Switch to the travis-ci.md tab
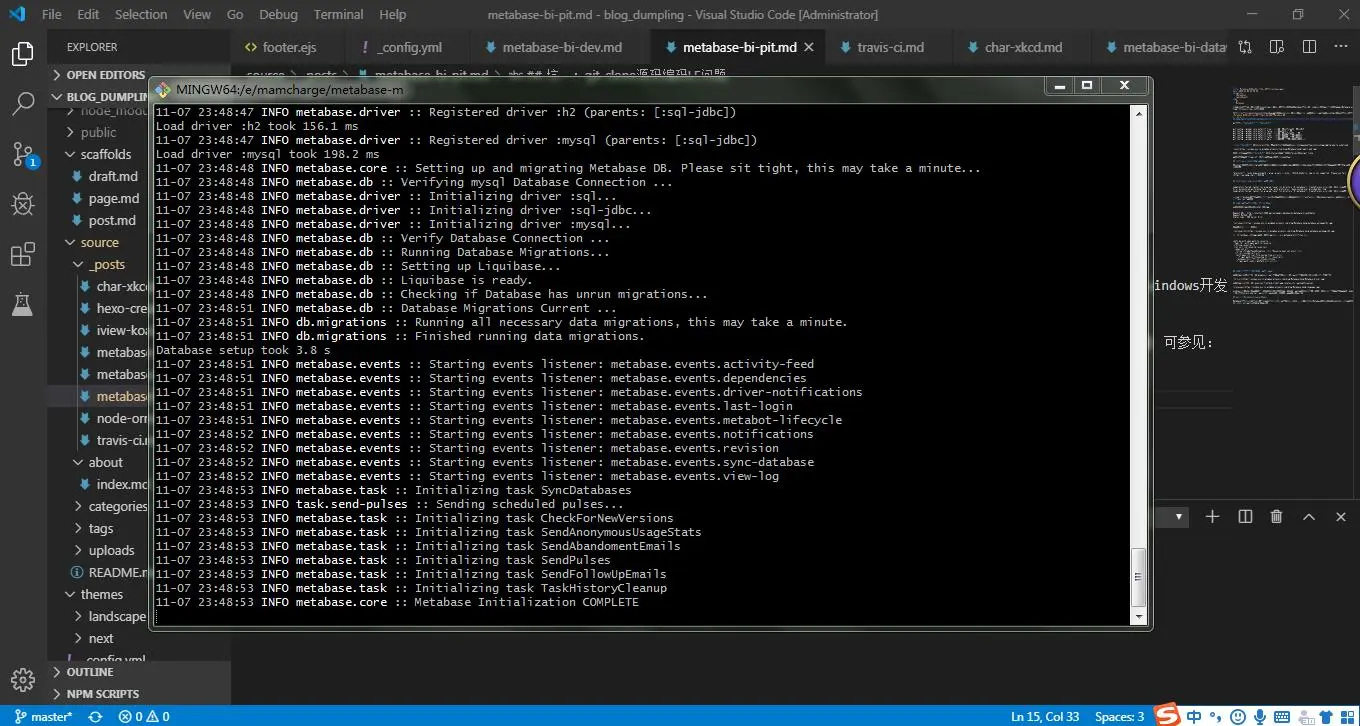 tap(888, 46)
